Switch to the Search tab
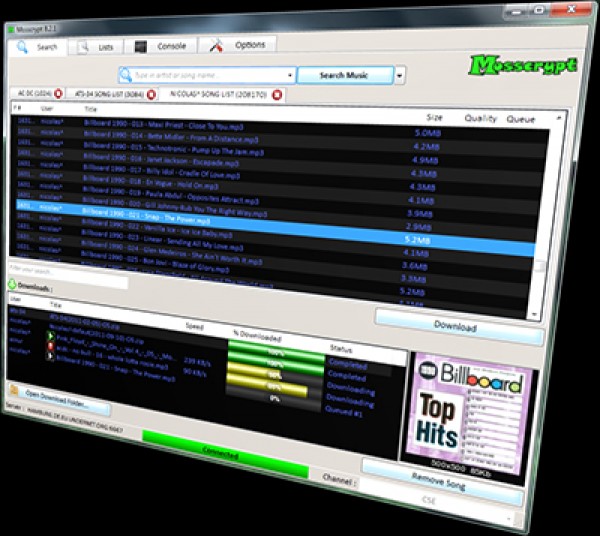 38,47
